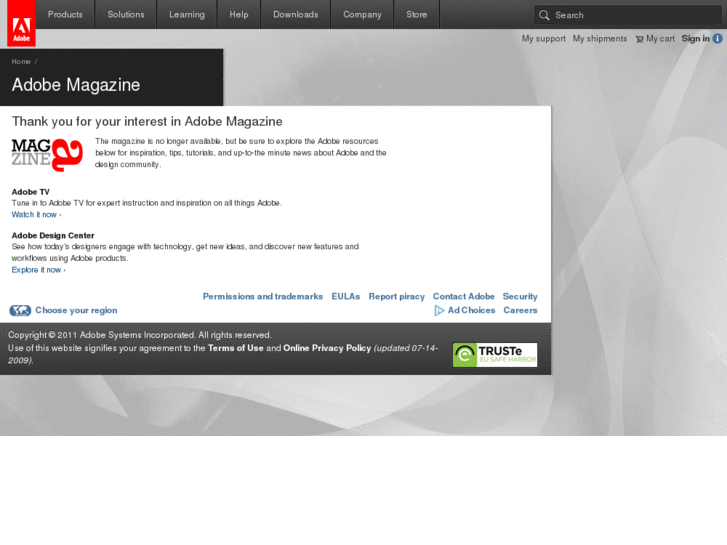
Task: Click Explore it now link
Action: tap(38, 270)
